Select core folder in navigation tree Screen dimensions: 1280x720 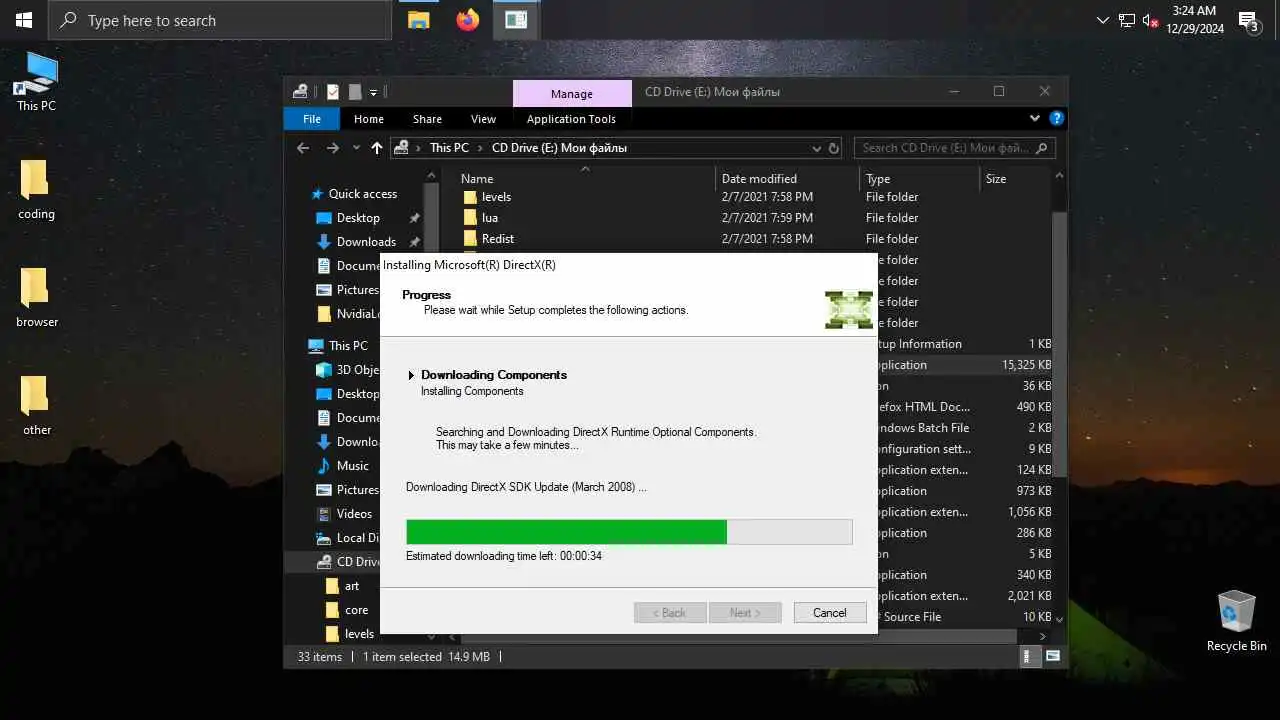[356, 610]
